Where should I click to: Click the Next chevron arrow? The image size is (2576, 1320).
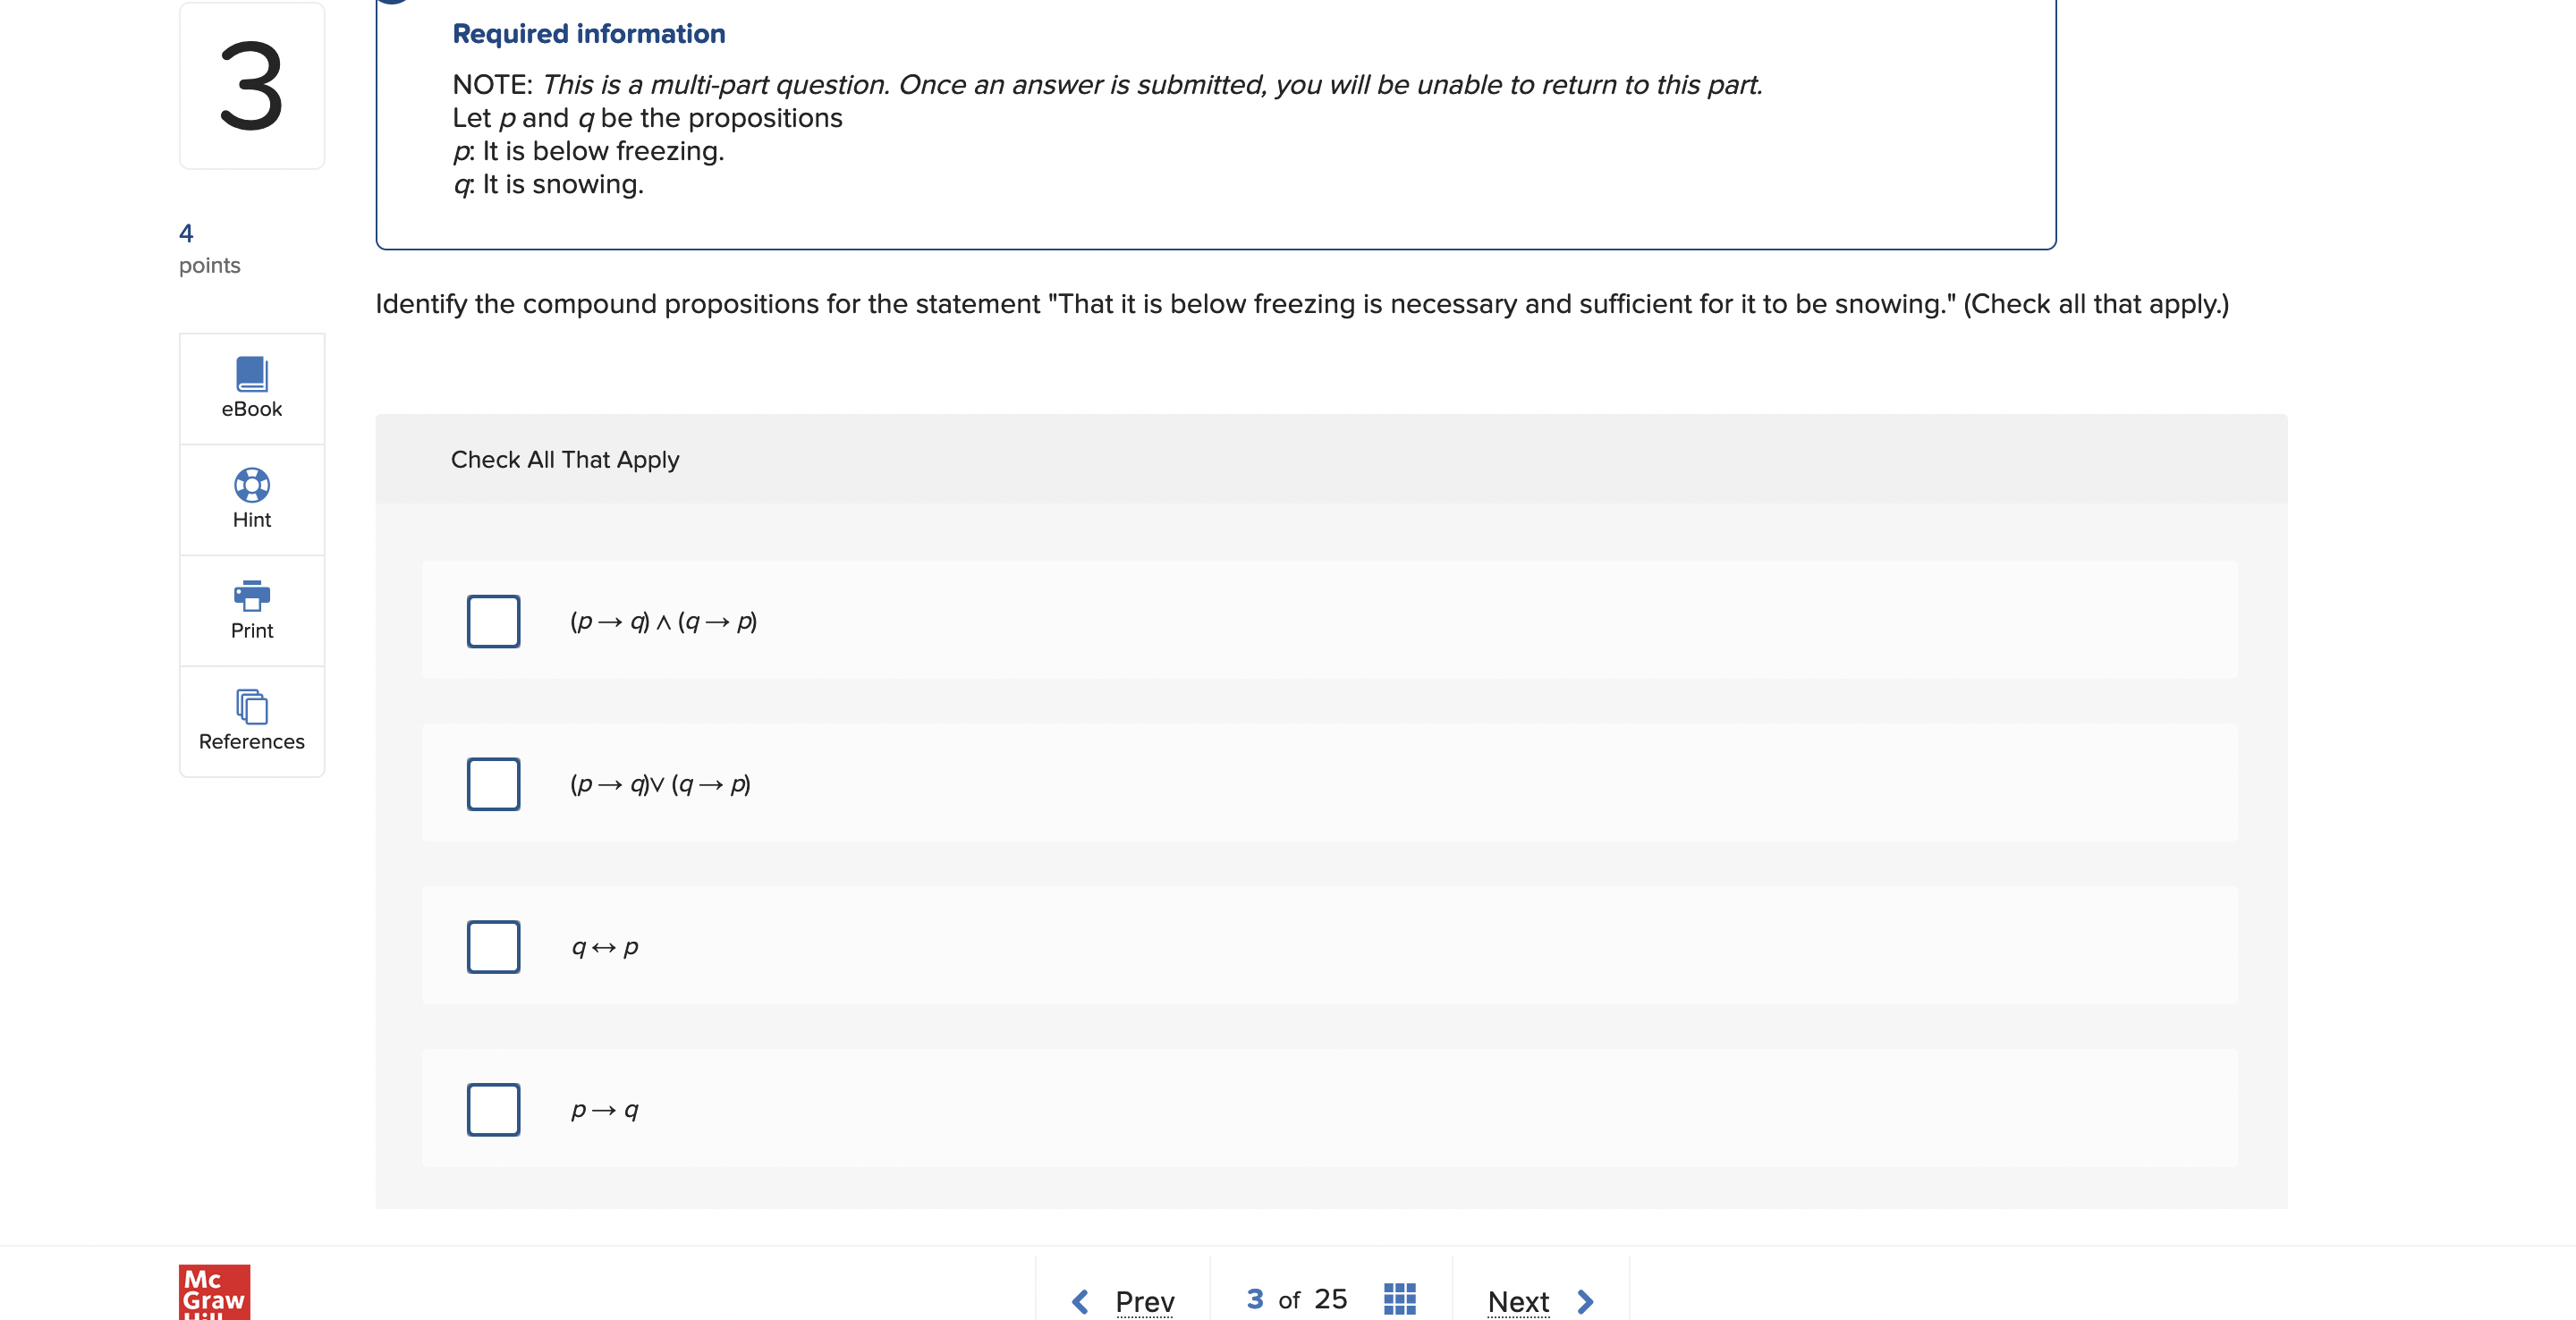[x=1585, y=1300]
